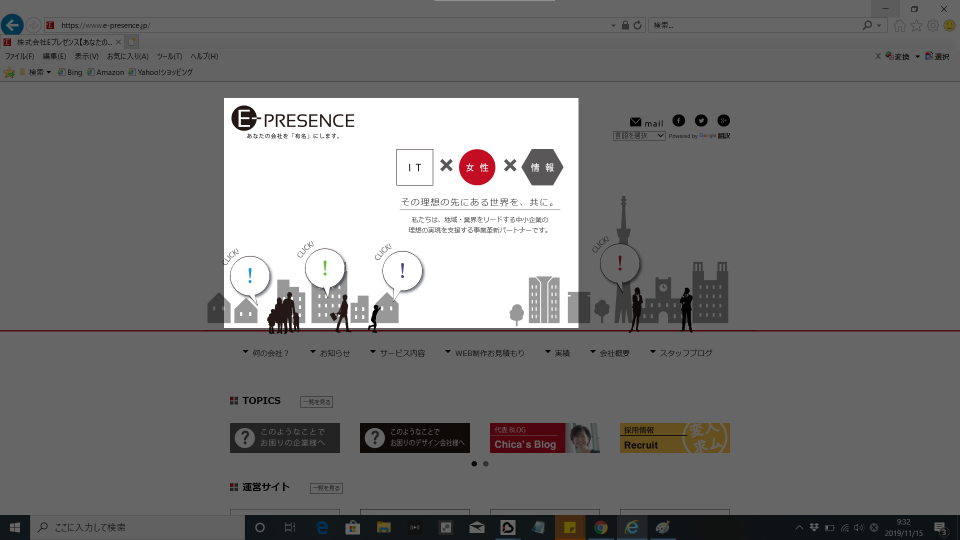Open the ヘルプ(H) menu

pyautogui.click(x=204, y=56)
